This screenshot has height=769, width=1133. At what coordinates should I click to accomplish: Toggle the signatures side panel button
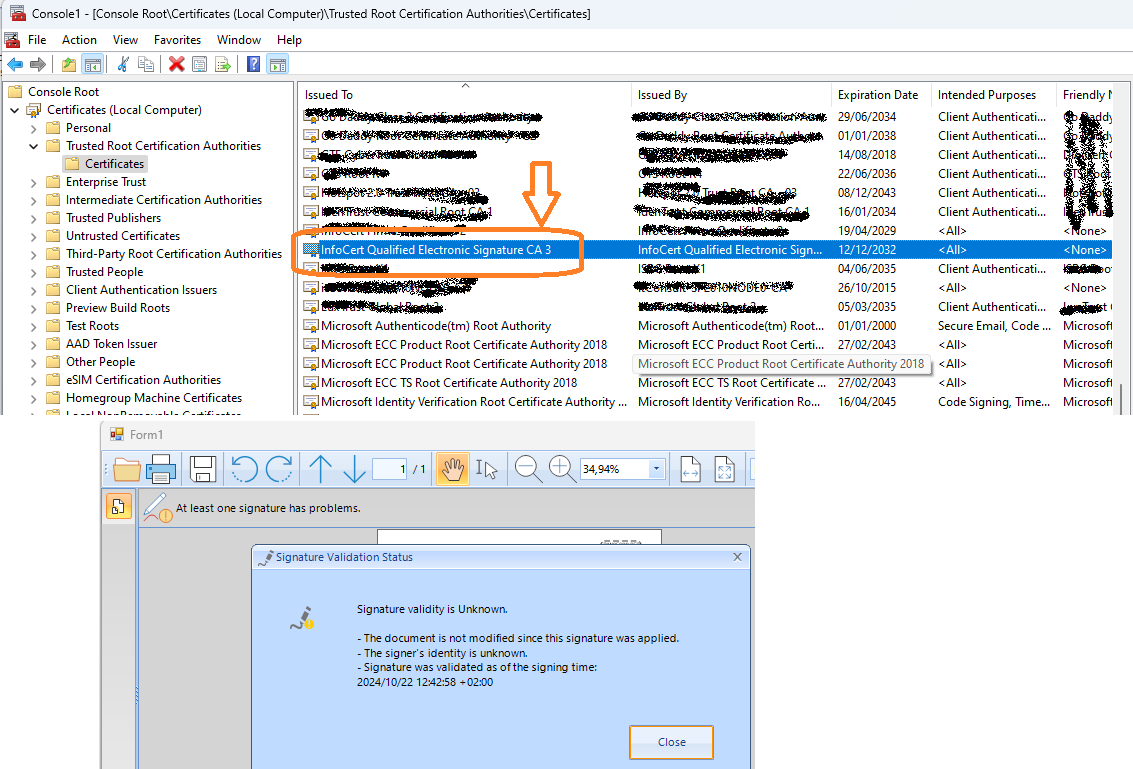click(118, 507)
